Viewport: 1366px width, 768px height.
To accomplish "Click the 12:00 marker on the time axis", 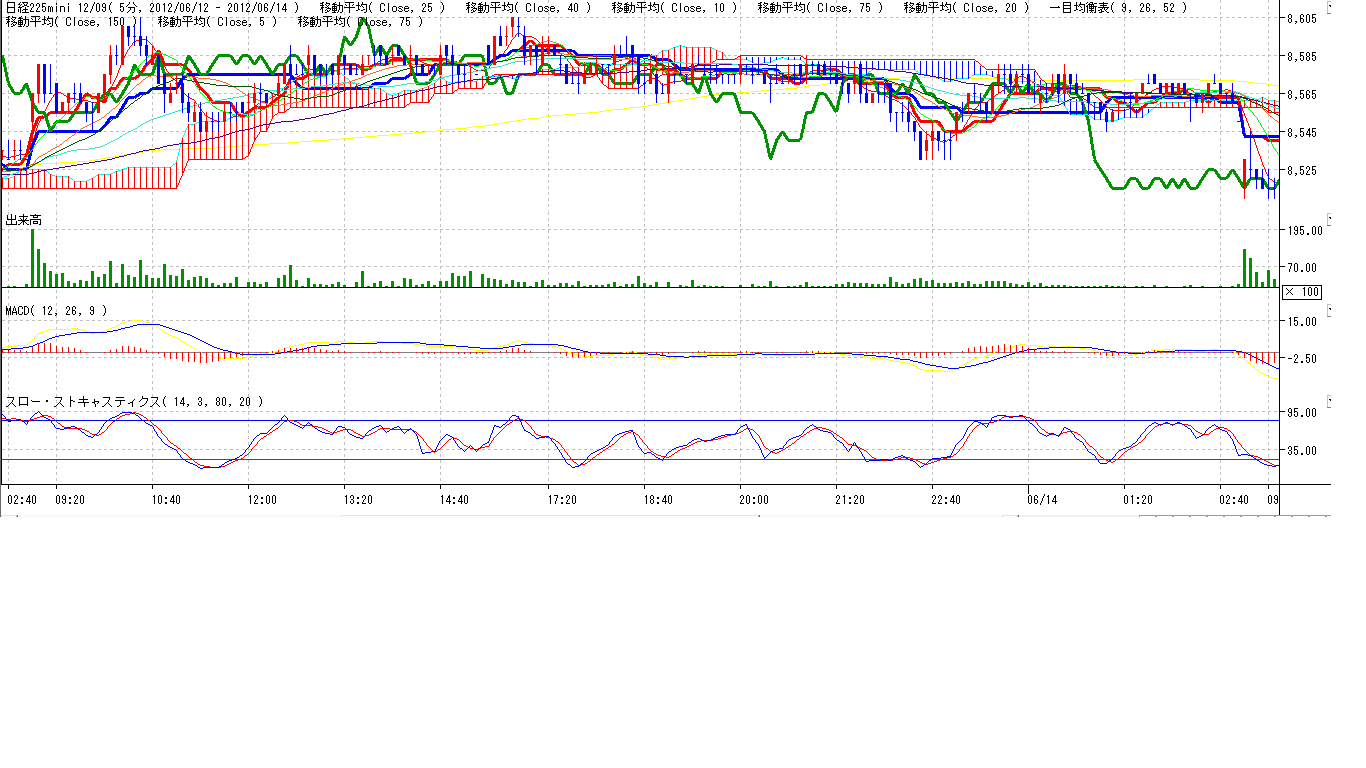I will tap(261, 499).
